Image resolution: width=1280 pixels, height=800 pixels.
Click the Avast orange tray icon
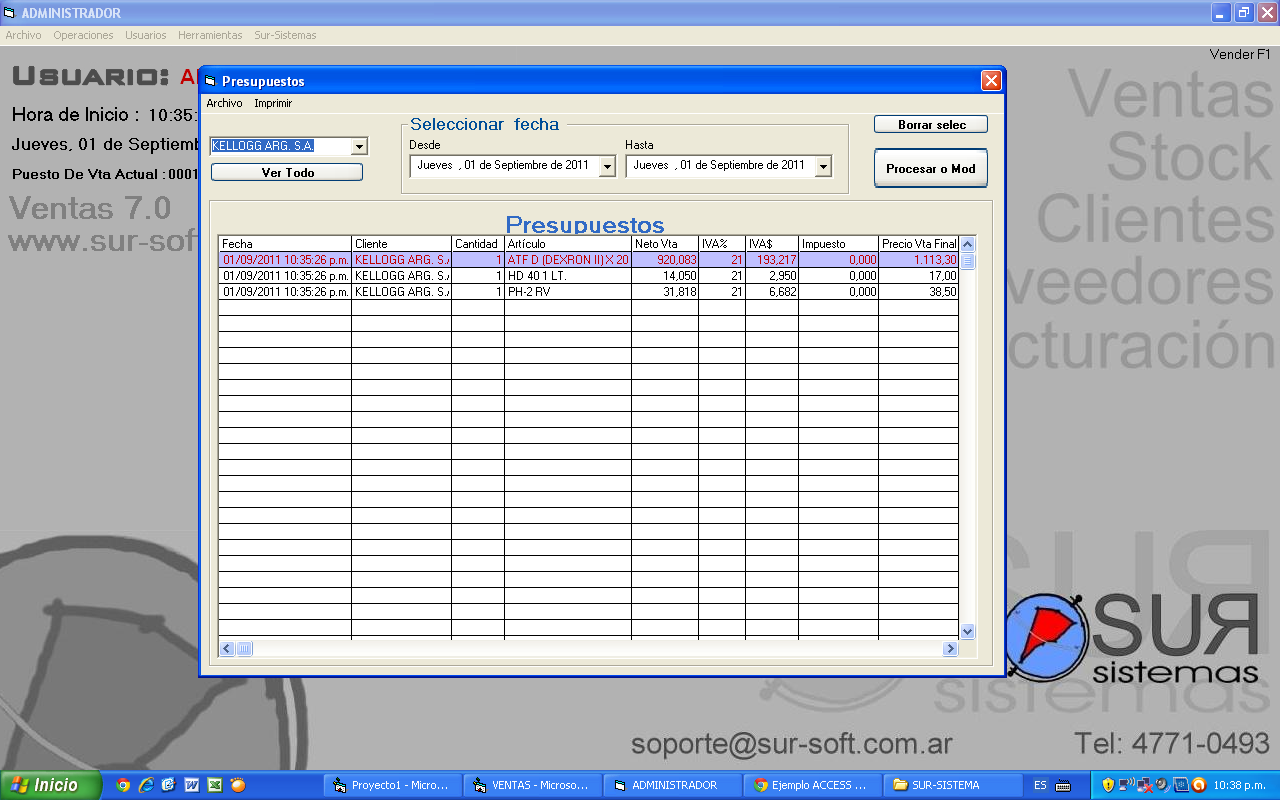[1198, 785]
